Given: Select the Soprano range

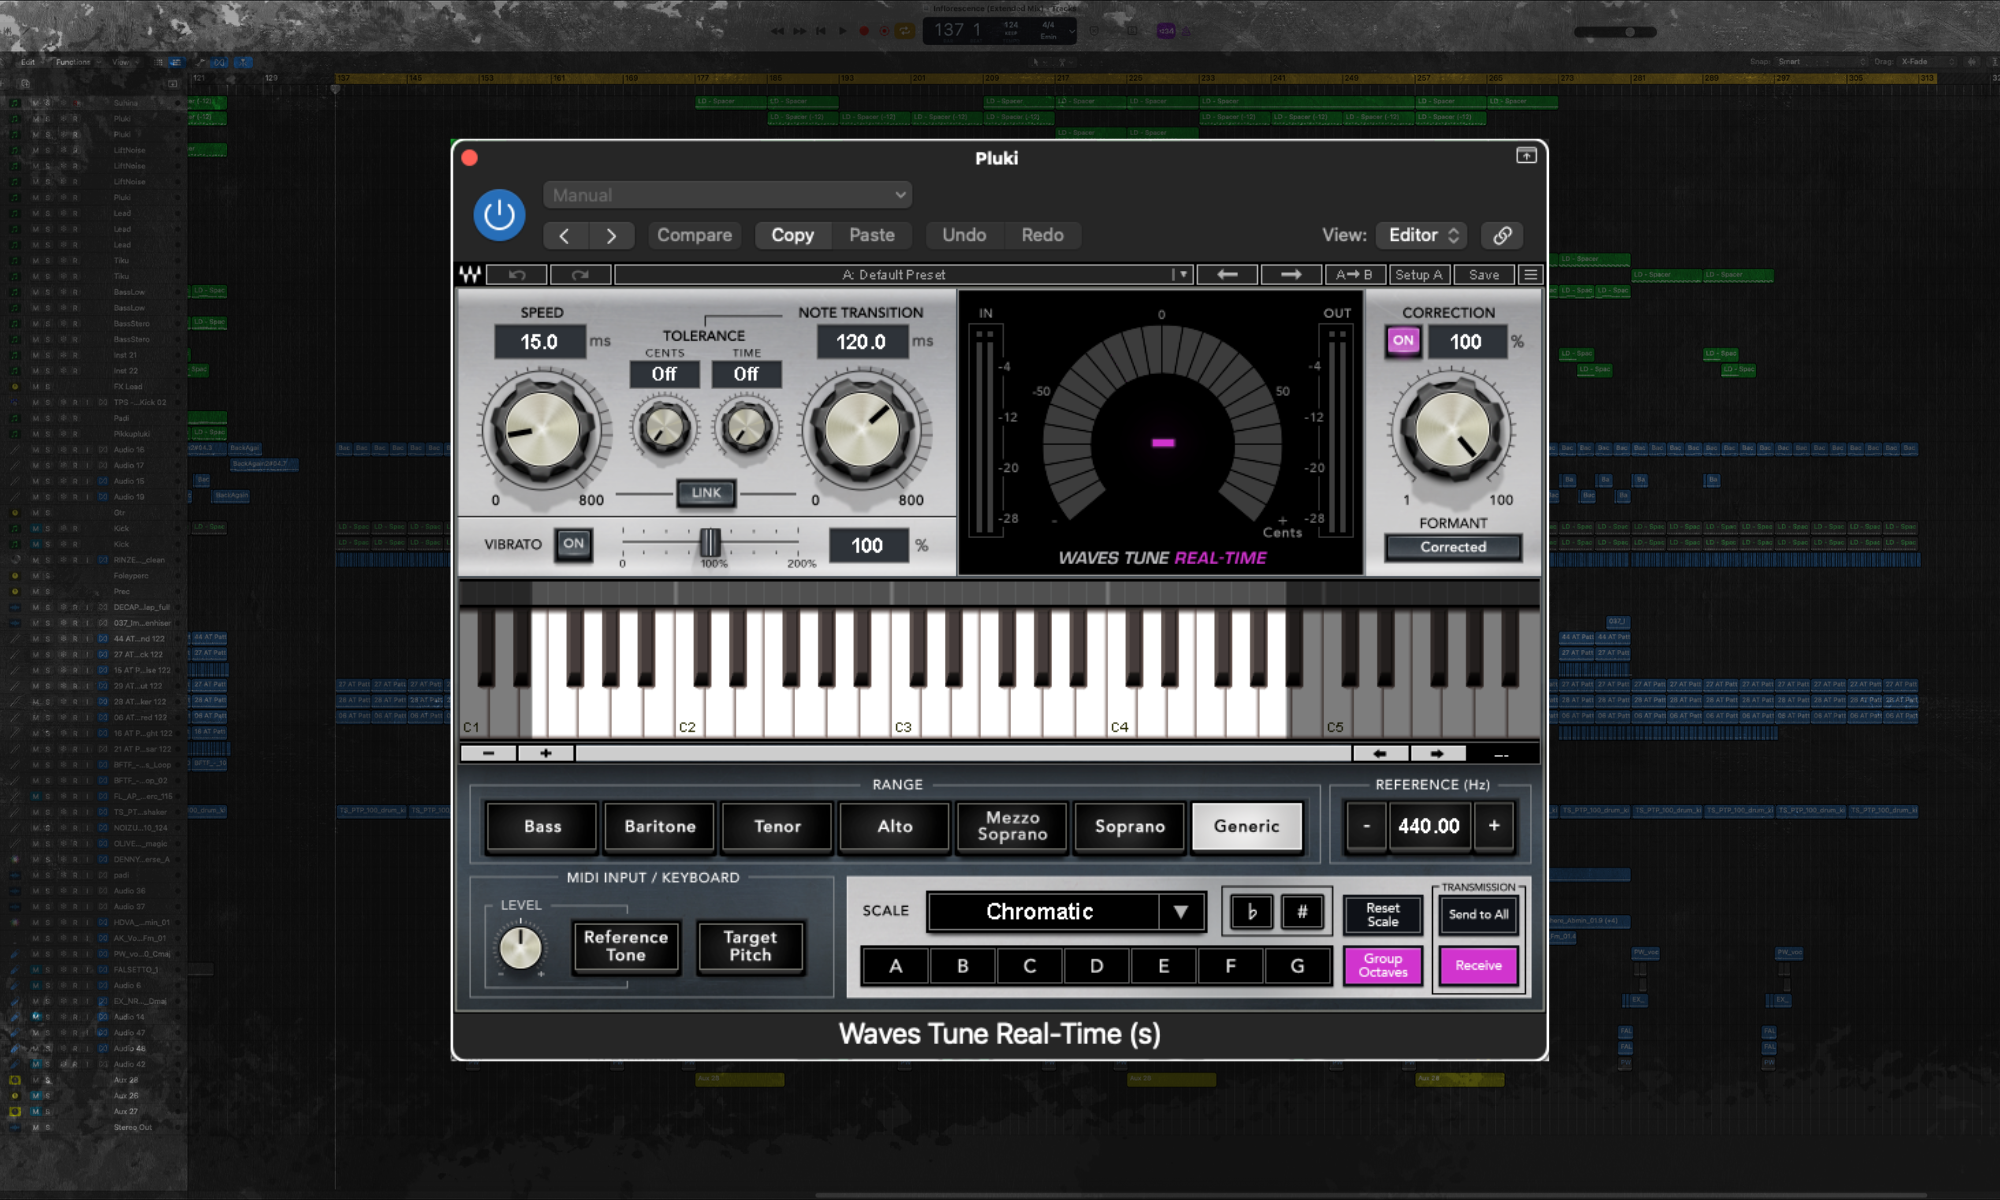Looking at the screenshot, I should click(1129, 826).
